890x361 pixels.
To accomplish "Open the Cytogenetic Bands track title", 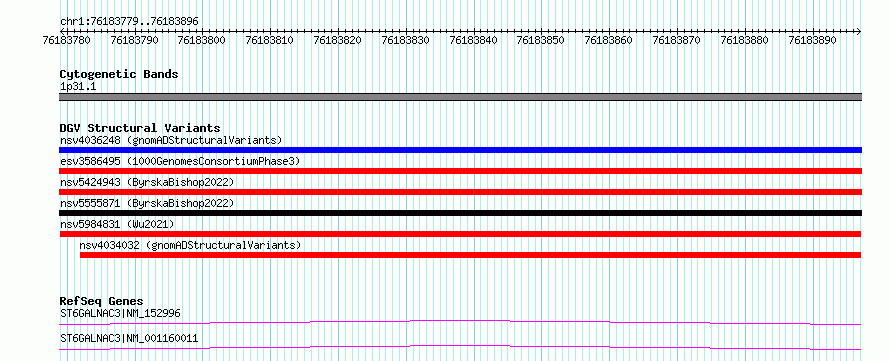I will pyautogui.click(x=119, y=74).
